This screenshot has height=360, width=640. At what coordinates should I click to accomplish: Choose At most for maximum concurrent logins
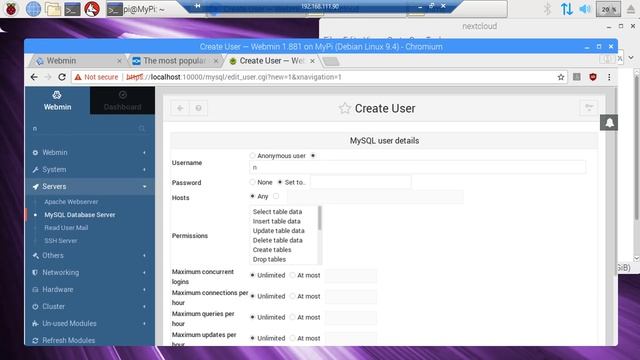[292, 276]
